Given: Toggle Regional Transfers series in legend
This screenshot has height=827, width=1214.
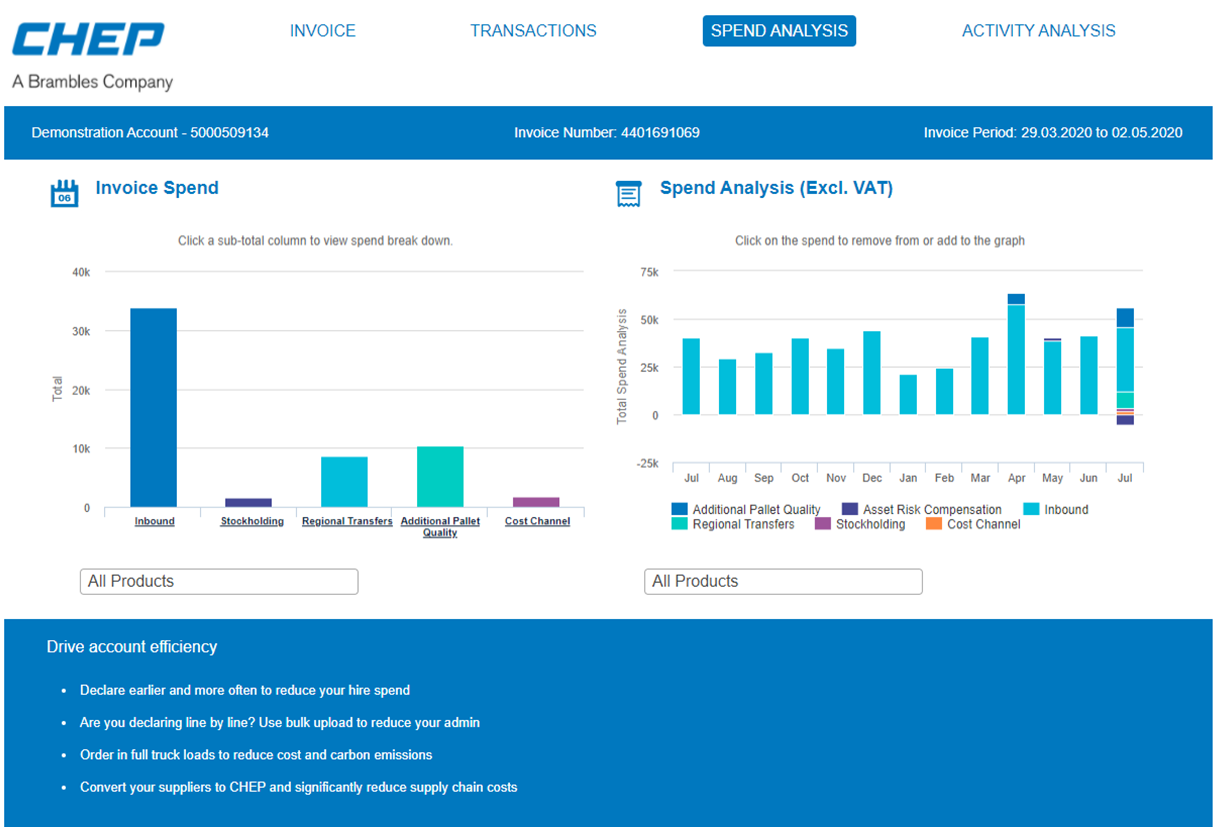Looking at the screenshot, I should 734,524.
